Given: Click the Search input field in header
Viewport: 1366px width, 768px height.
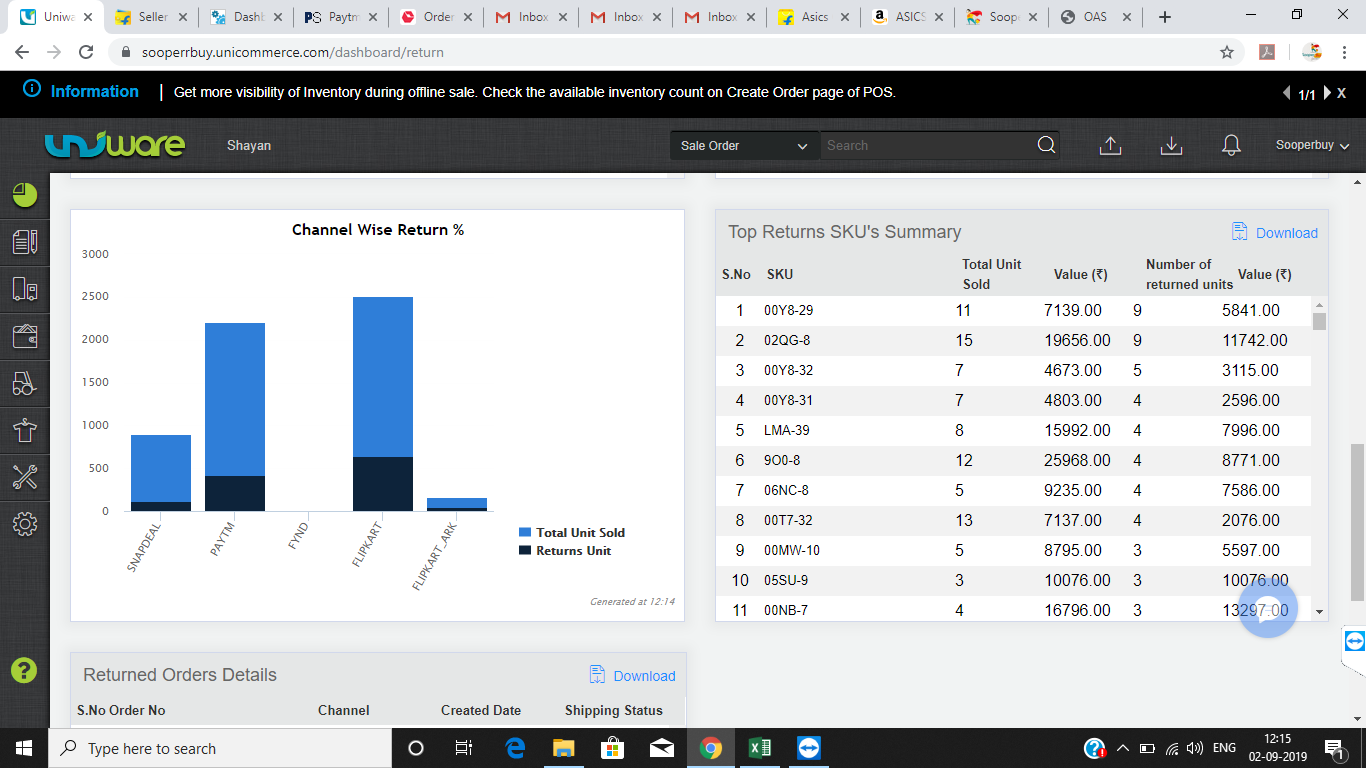Looking at the screenshot, I should pos(925,146).
